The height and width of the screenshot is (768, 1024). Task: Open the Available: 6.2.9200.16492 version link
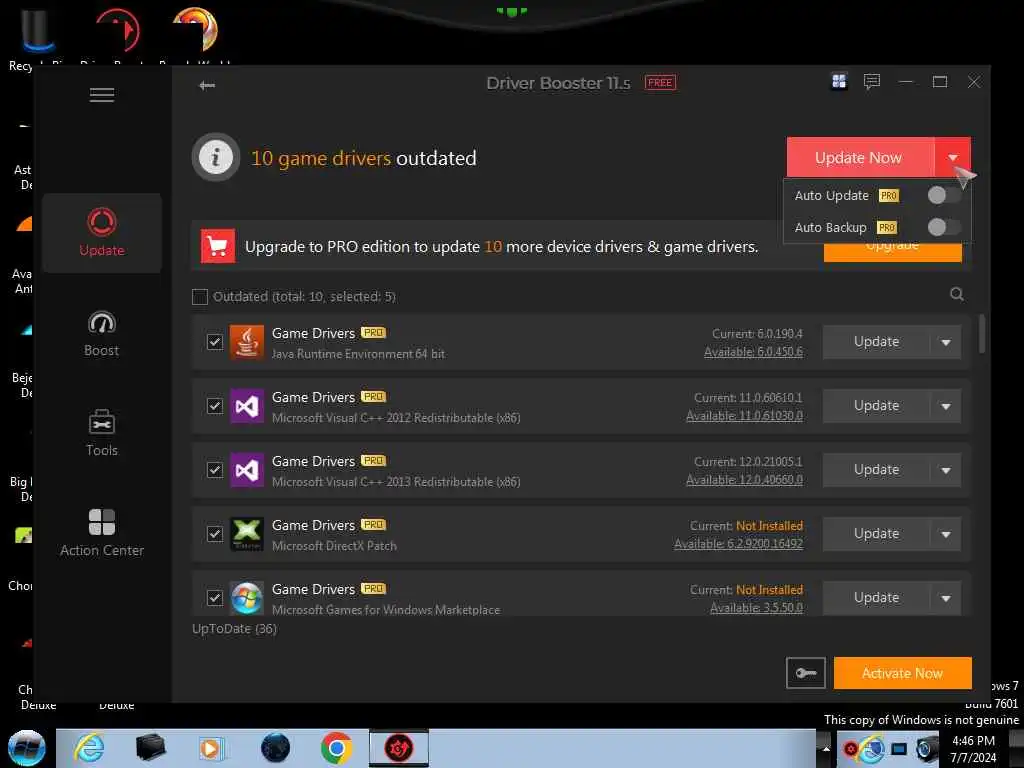click(739, 544)
